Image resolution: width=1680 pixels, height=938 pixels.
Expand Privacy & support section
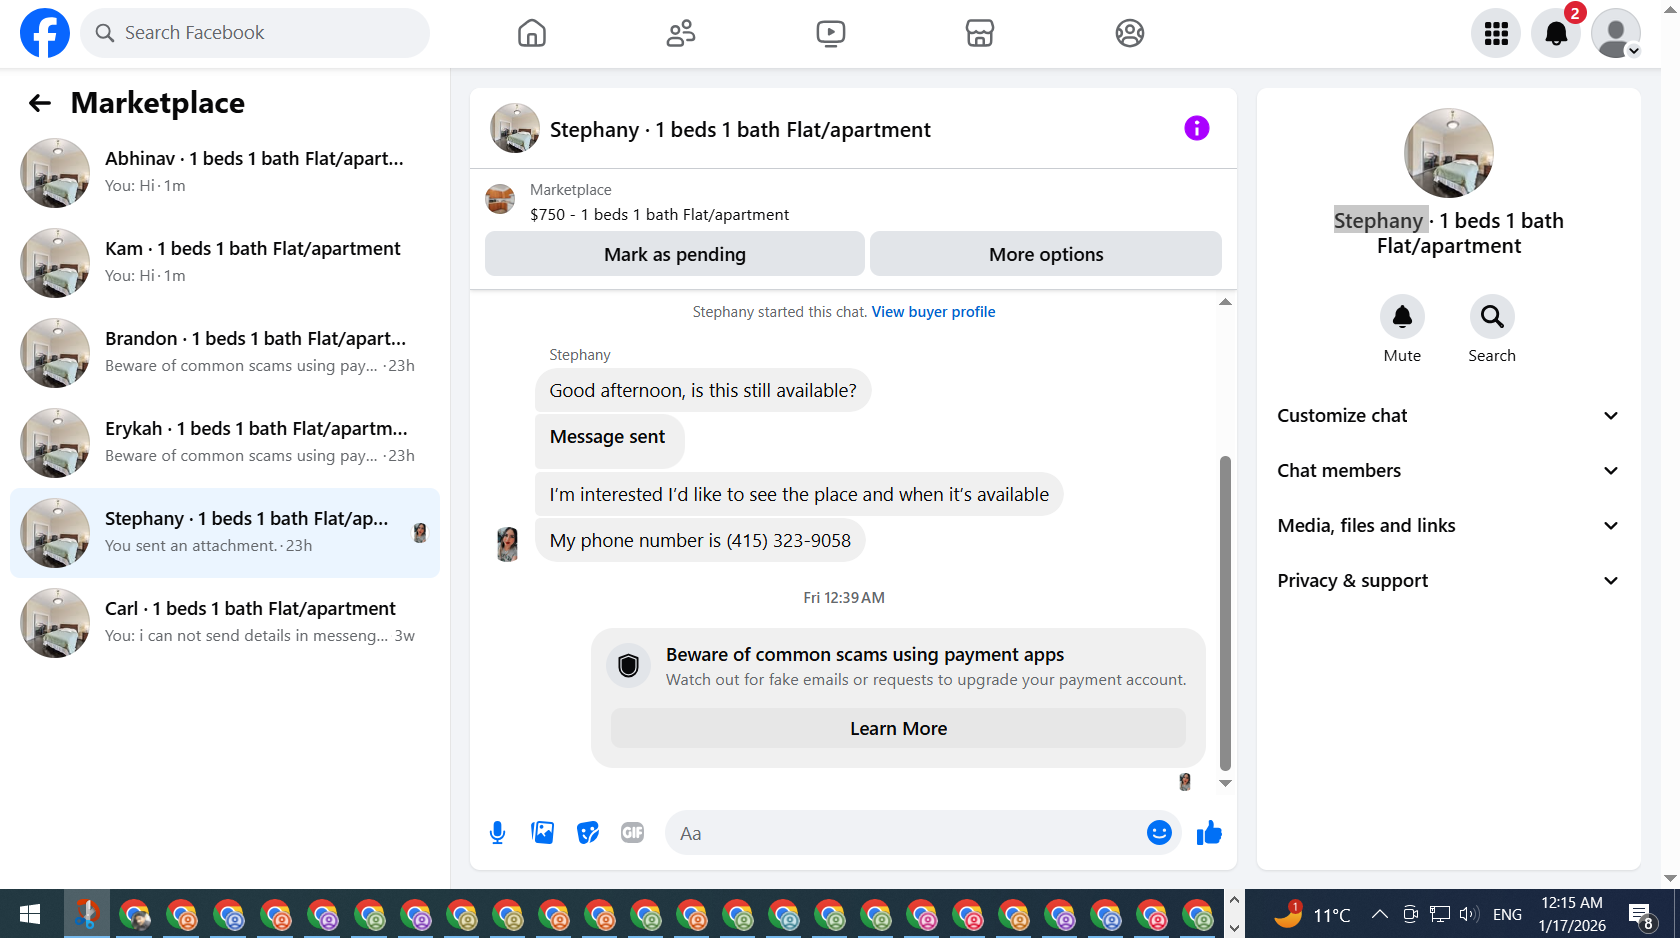point(1448,581)
